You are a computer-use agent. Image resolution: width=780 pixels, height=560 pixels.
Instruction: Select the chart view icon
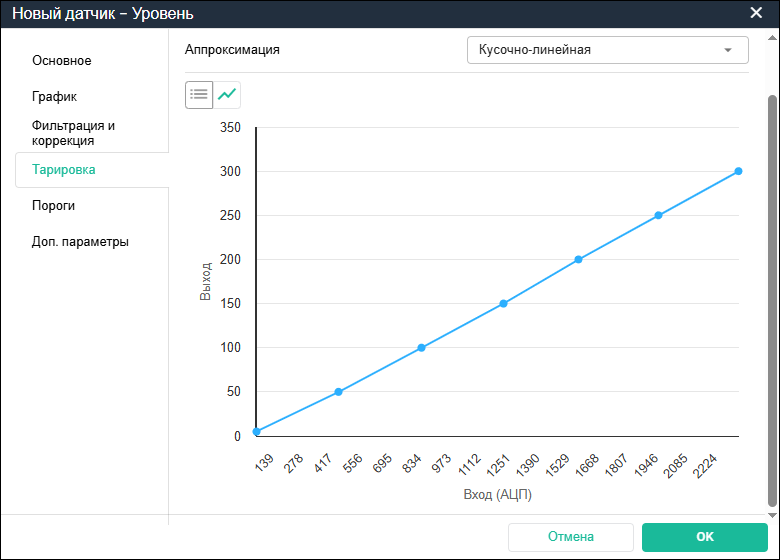(228, 94)
